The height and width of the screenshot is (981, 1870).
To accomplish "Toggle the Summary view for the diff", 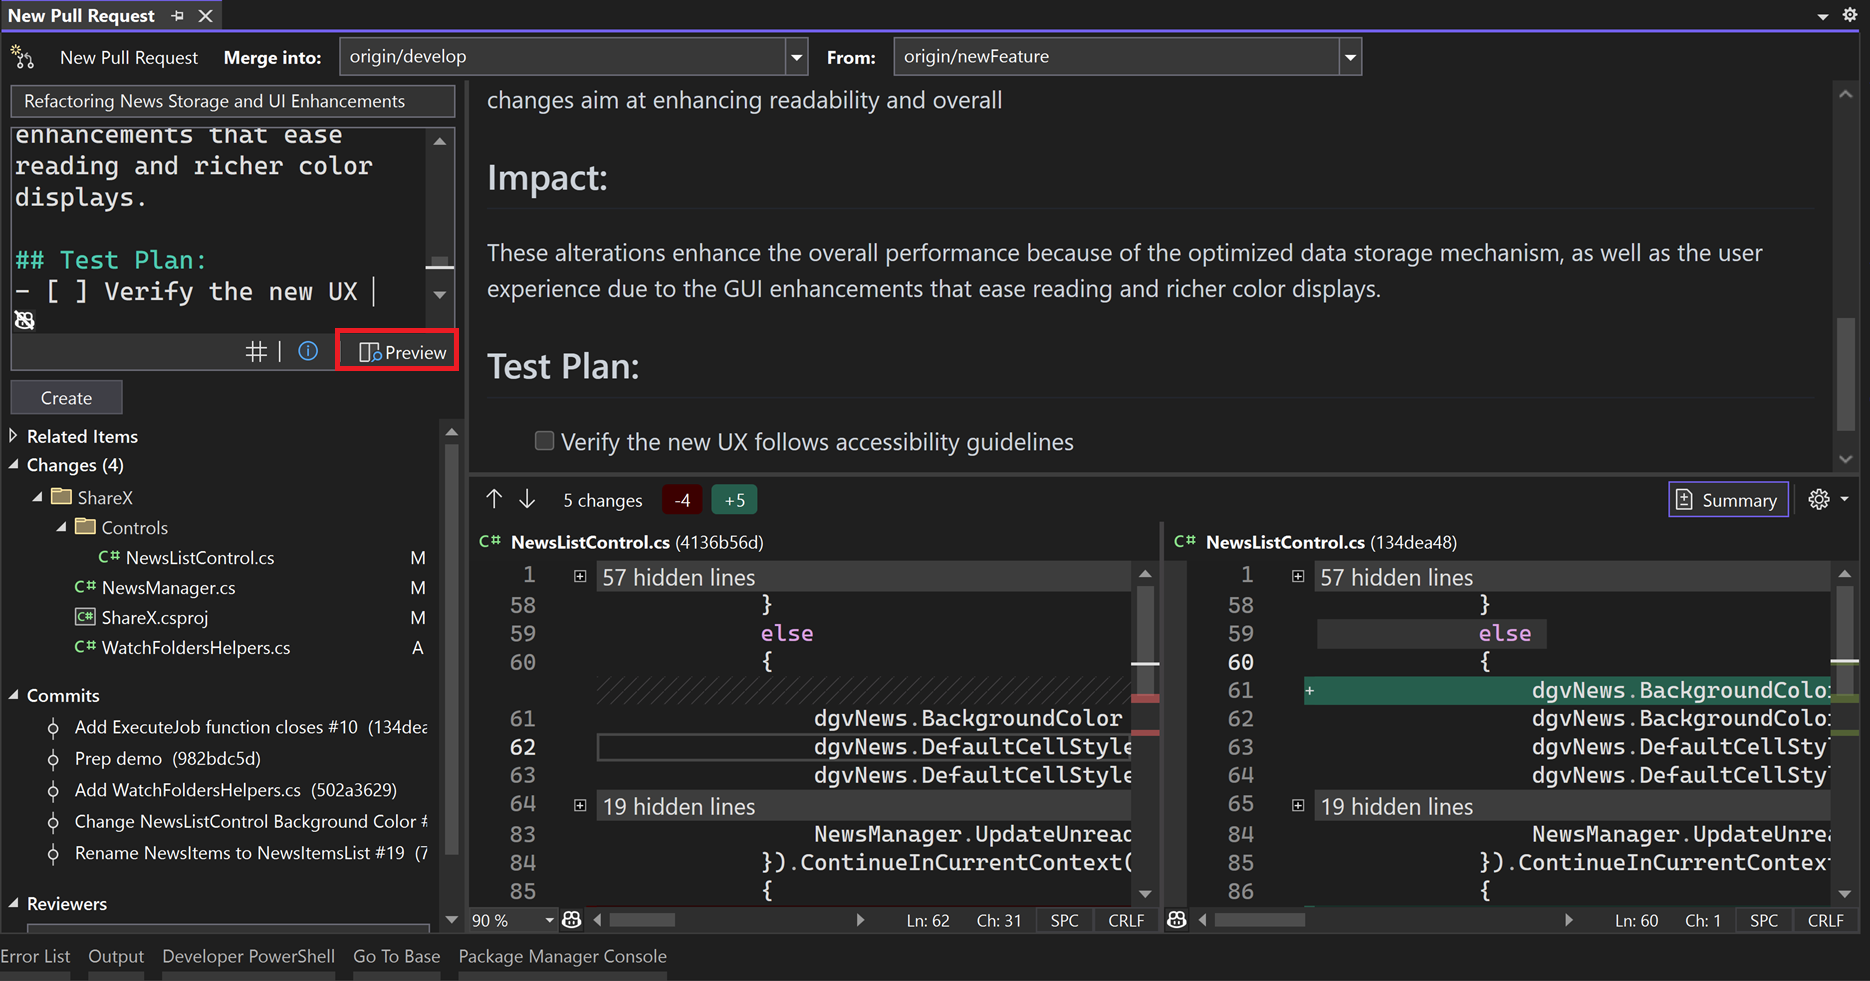I will (1728, 499).
